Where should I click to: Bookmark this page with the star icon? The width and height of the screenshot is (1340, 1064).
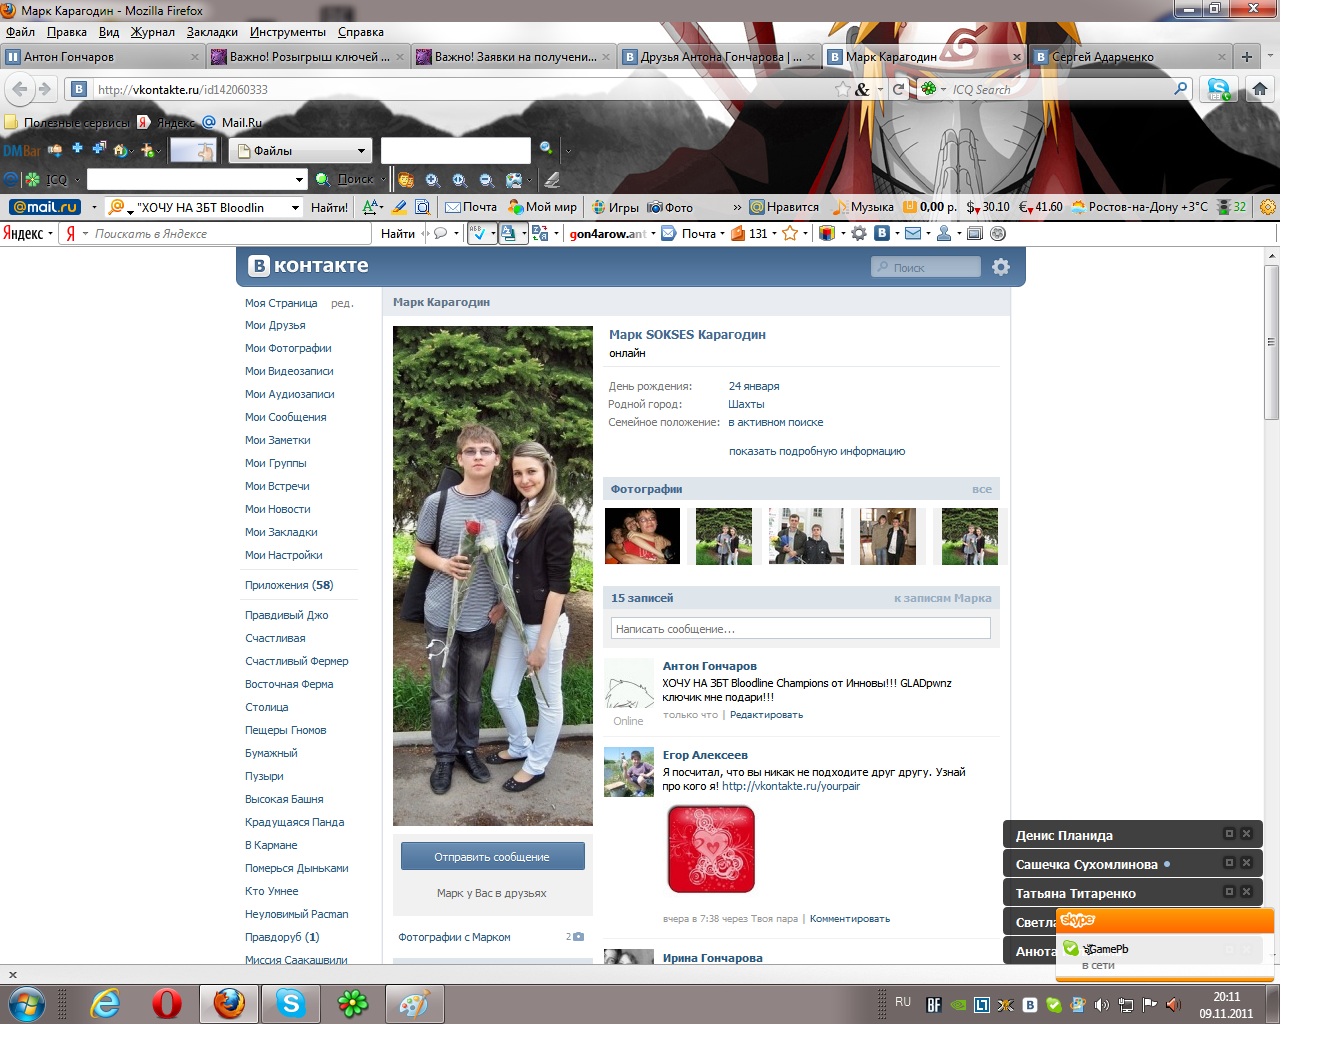(843, 89)
